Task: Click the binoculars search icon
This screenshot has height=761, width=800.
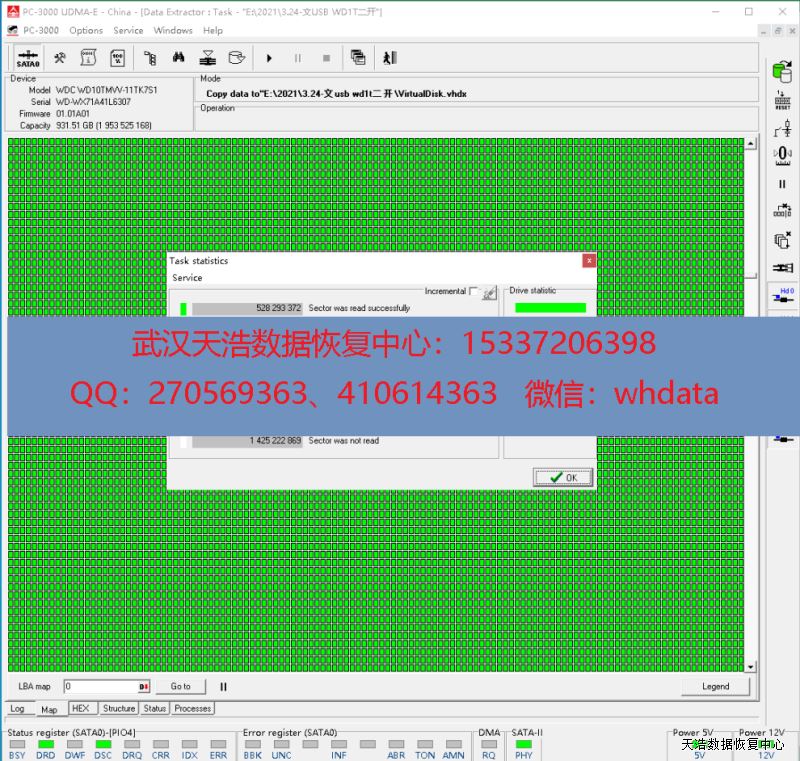Action: click(180, 58)
